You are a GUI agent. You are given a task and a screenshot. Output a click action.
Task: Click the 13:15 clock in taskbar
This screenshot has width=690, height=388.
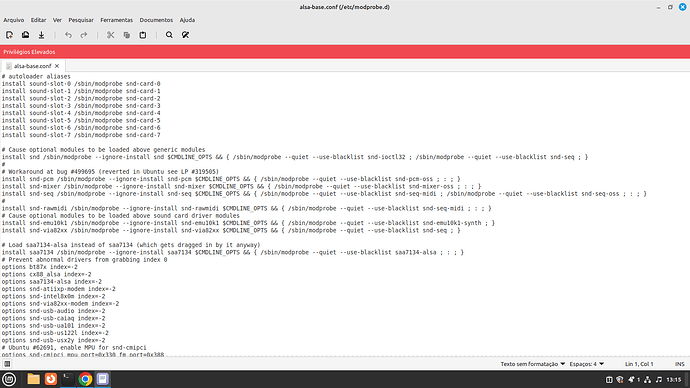point(674,379)
